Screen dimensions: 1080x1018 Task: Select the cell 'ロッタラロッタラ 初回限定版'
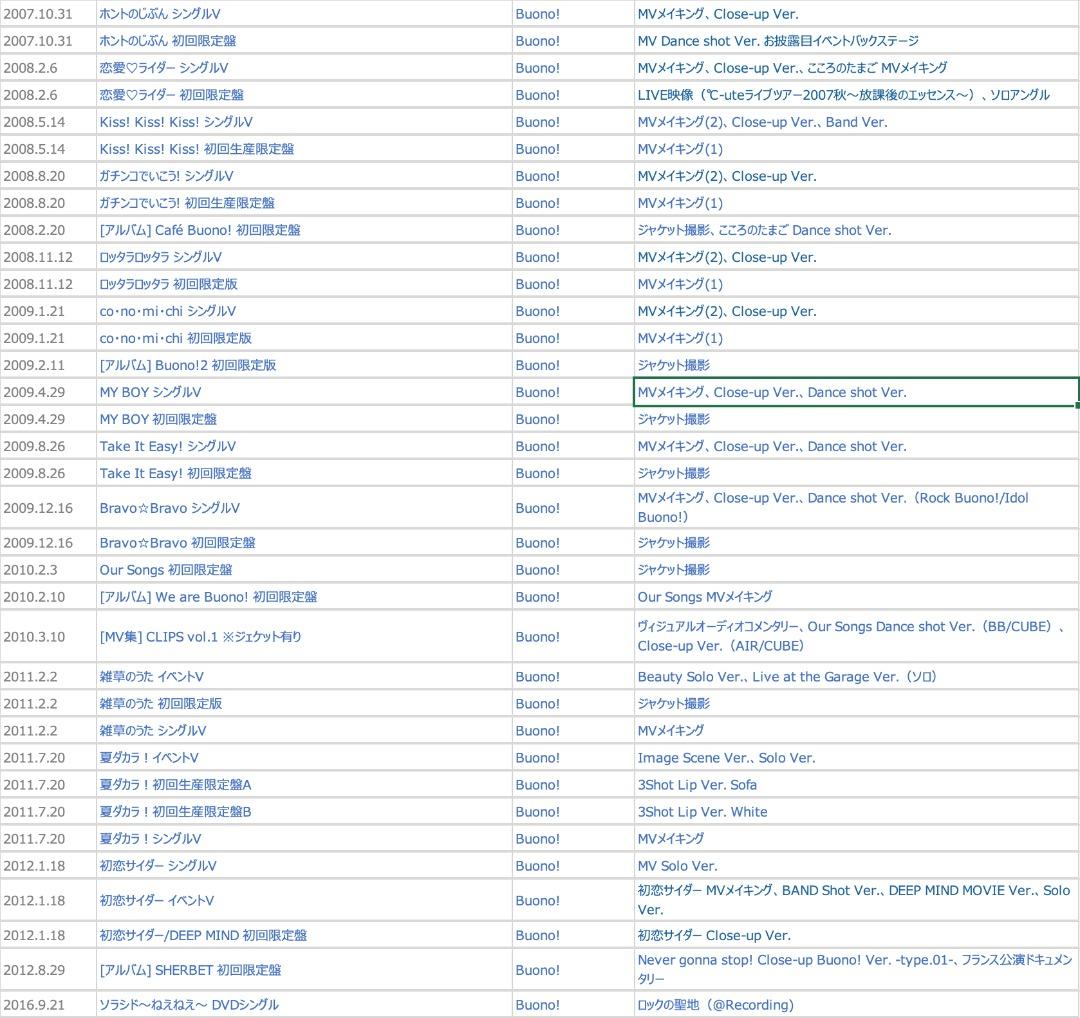point(304,284)
